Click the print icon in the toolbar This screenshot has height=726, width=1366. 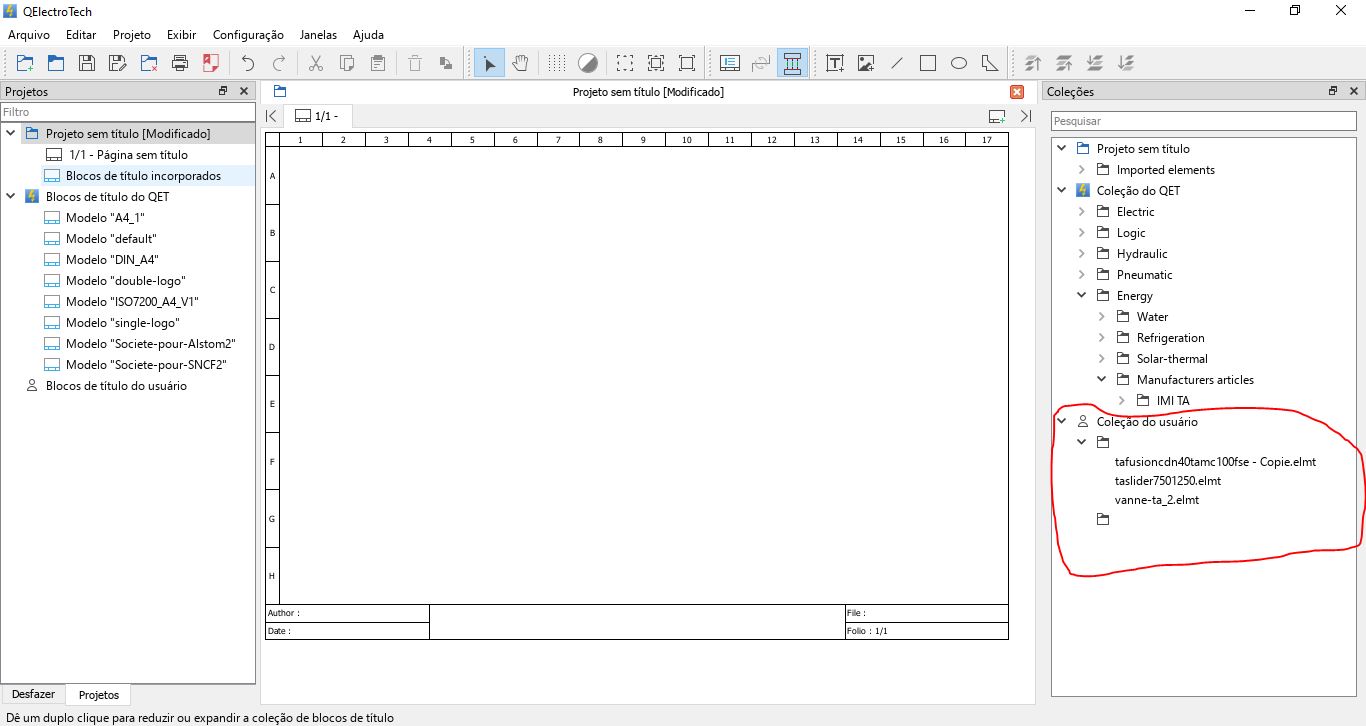180,64
